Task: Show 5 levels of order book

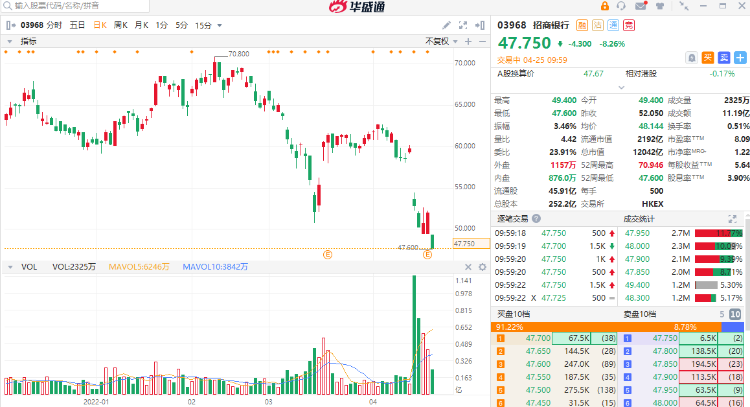Action: click(722, 315)
